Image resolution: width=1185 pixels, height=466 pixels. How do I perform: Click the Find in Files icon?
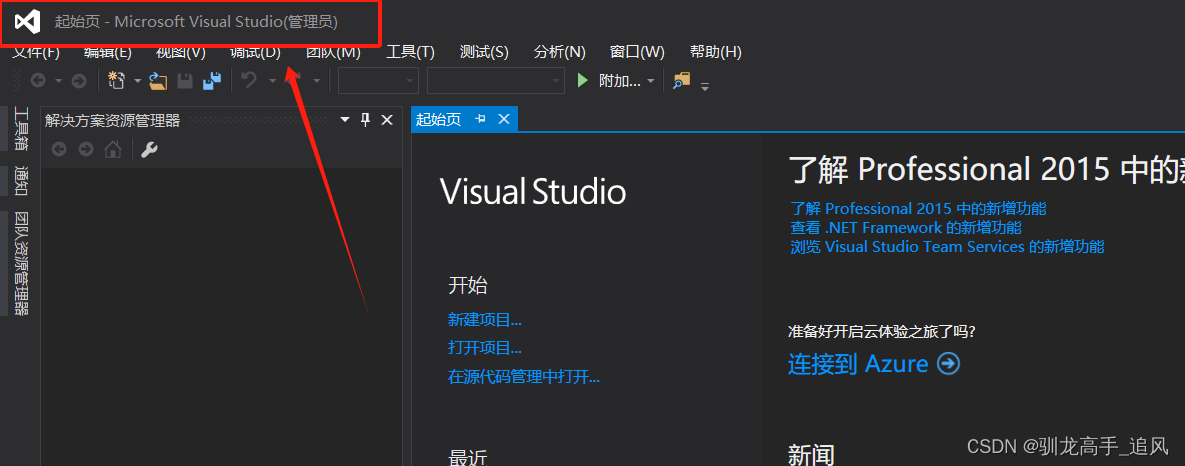pos(682,80)
